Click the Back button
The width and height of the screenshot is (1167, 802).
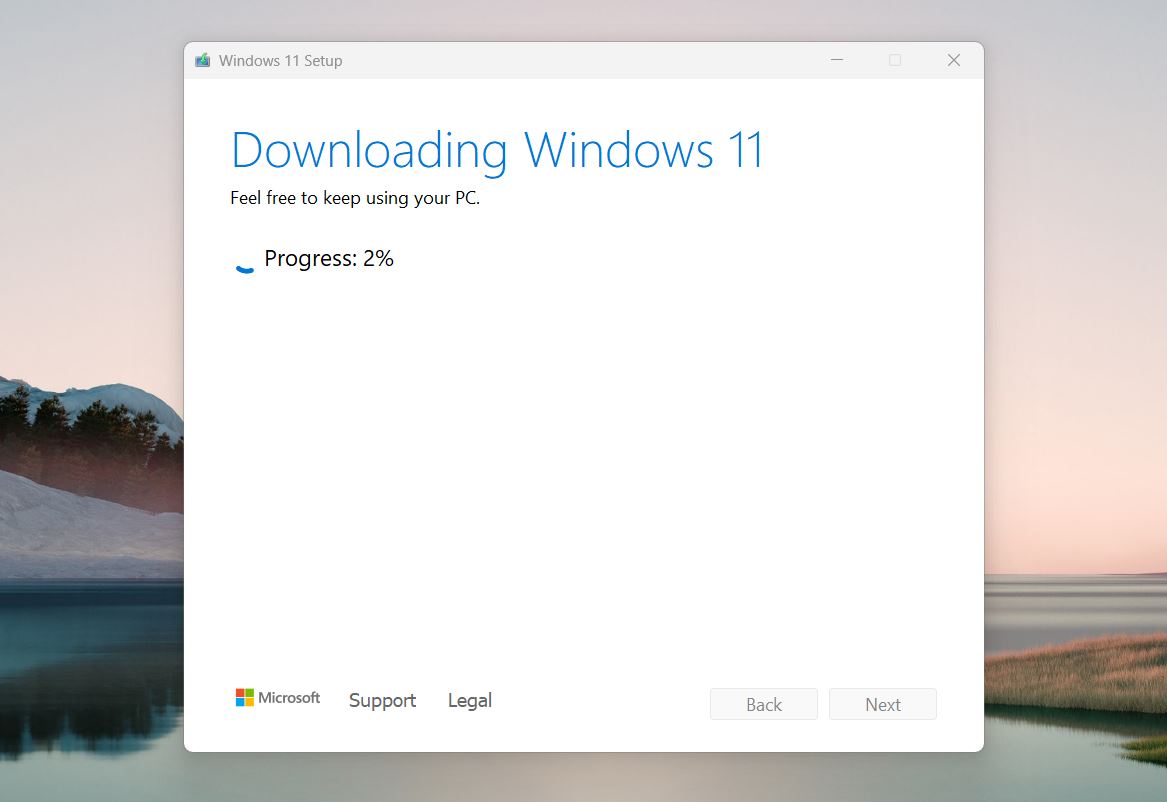click(x=764, y=704)
